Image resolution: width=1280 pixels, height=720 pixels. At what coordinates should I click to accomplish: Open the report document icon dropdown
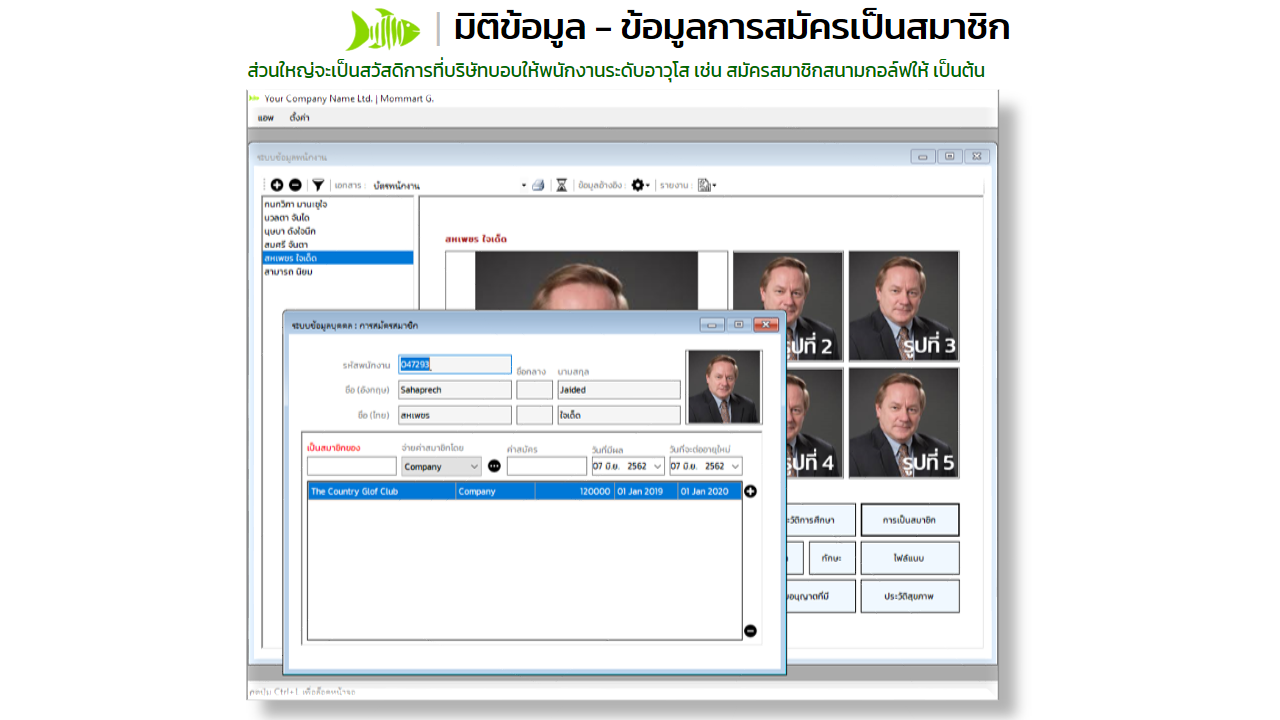706,185
